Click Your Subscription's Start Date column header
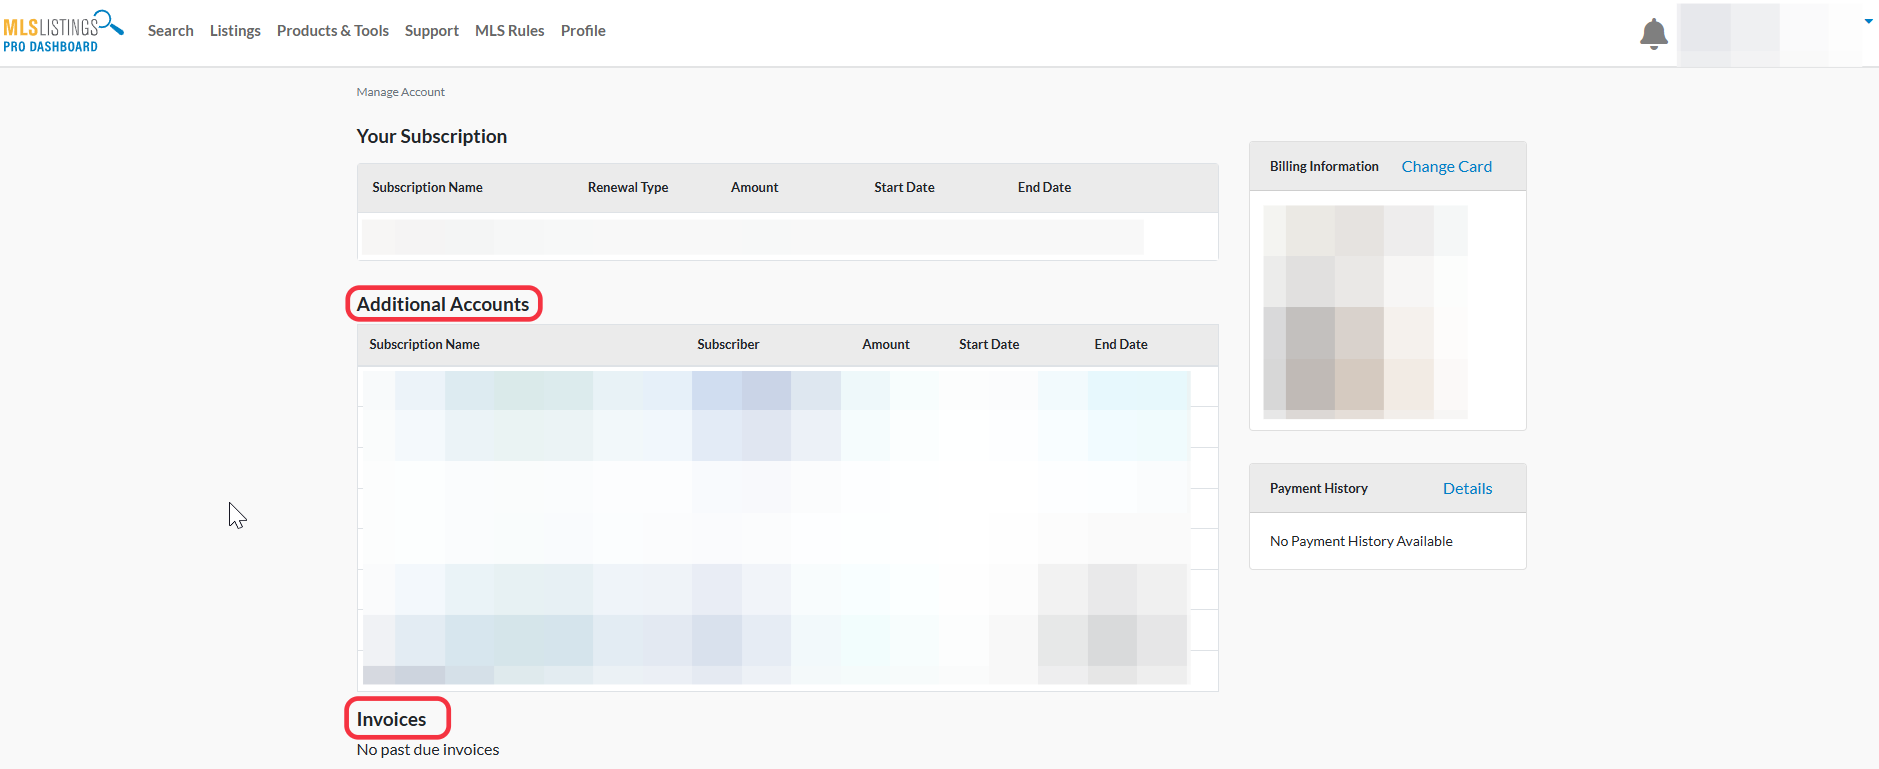Viewport: 1879px width, 769px height. pos(905,188)
